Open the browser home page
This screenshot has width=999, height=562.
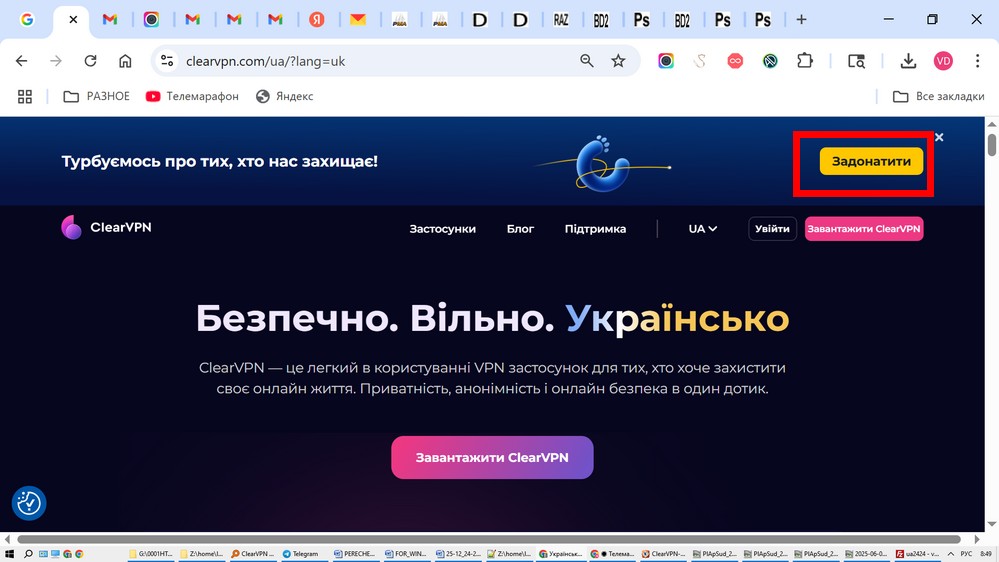pos(125,61)
